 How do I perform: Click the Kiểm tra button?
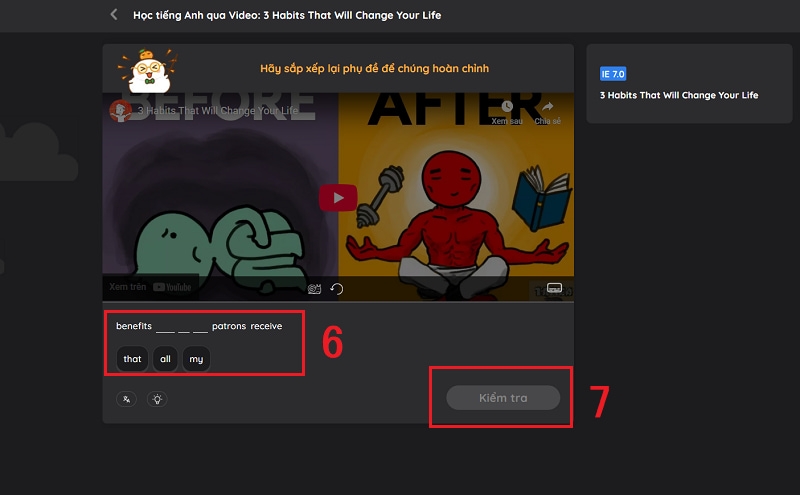[x=503, y=398]
